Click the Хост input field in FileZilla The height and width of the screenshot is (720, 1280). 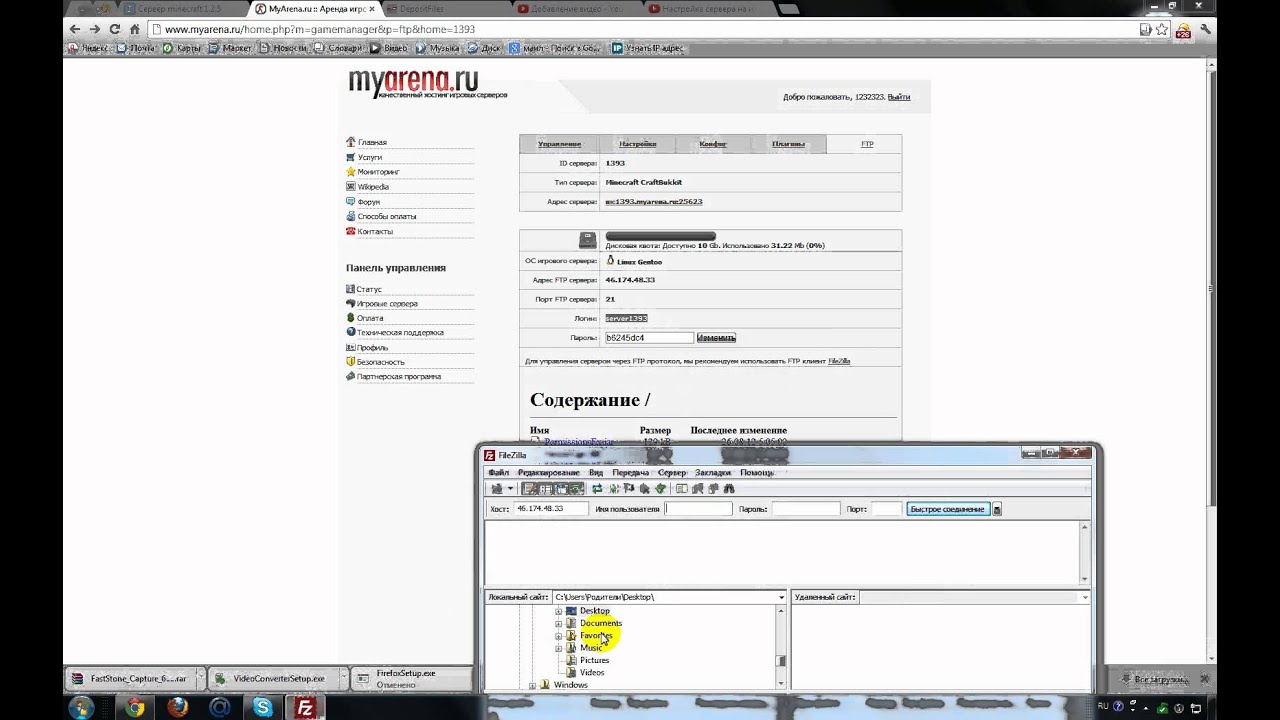pos(551,509)
